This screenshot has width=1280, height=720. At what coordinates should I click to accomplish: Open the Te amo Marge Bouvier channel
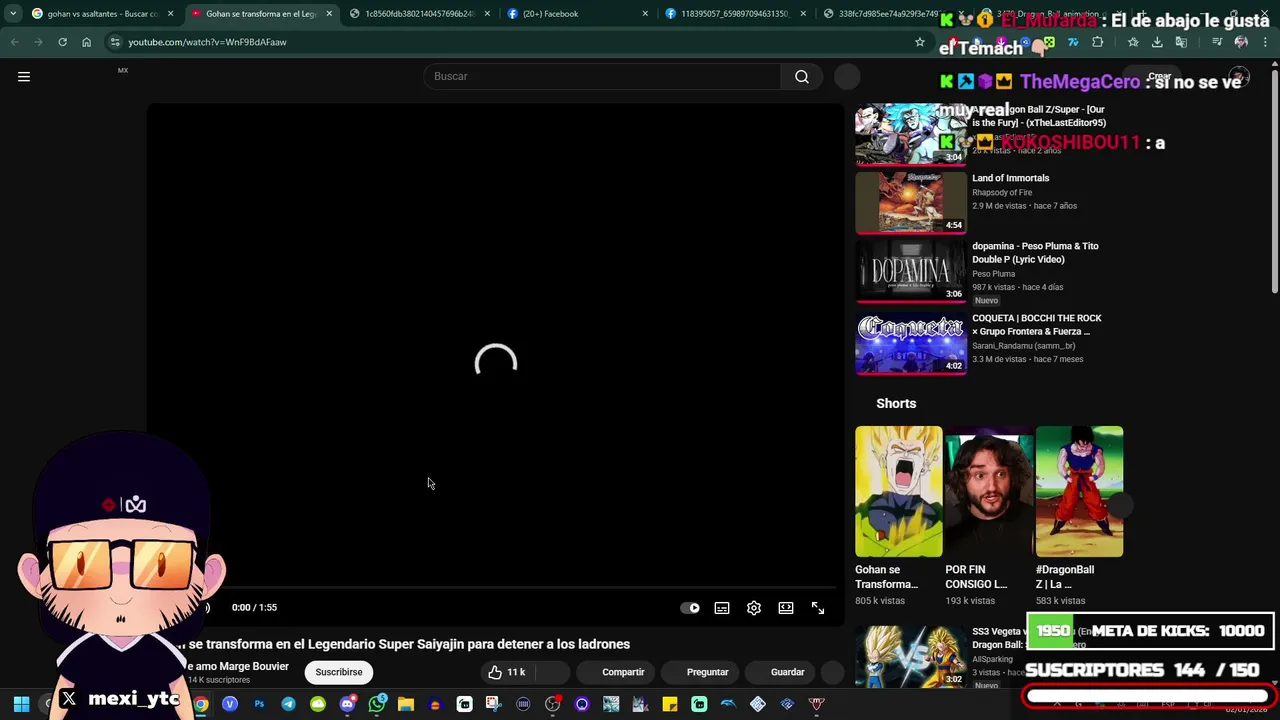pyautogui.click(x=239, y=666)
